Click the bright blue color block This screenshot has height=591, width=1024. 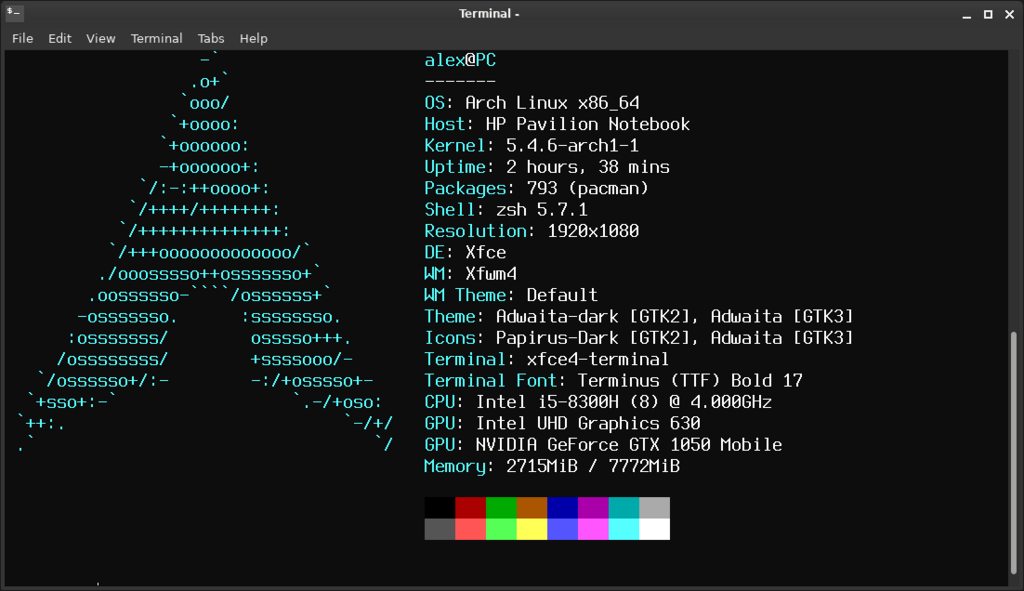562,529
